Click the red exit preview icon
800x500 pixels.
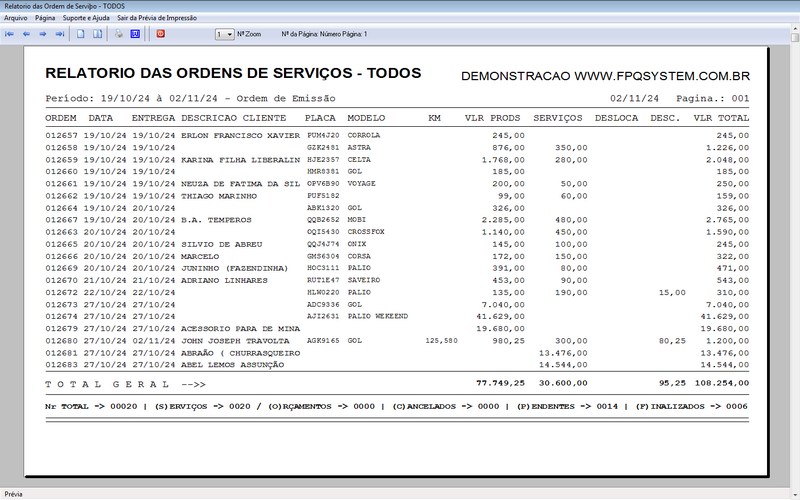point(161,34)
